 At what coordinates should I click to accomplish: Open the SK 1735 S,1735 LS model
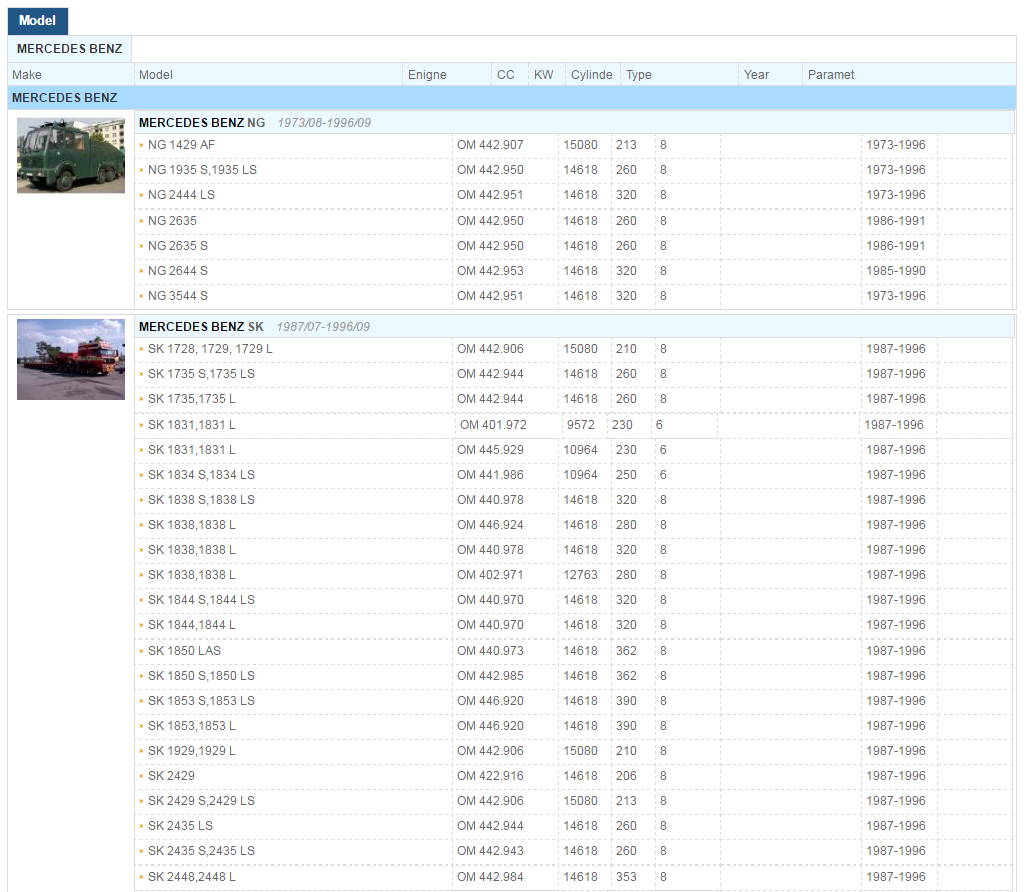tap(201, 374)
